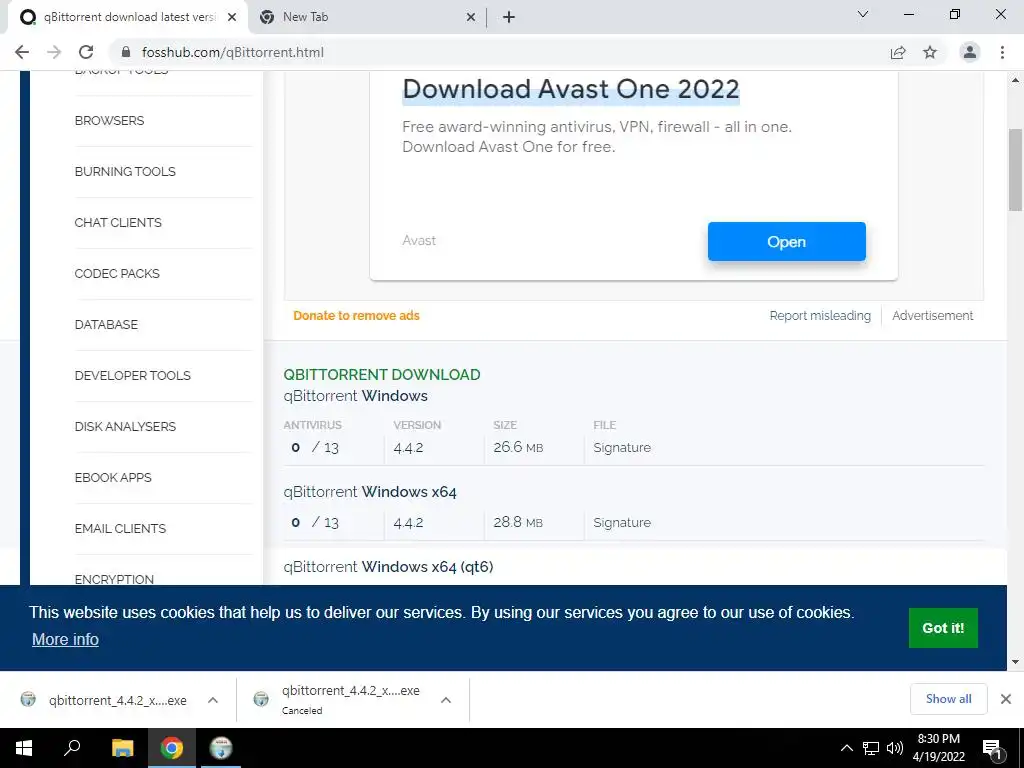The height and width of the screenshot is (768, 1024).
Task: Click the 26.6 MB size value
Action: (x=518, y=447)
